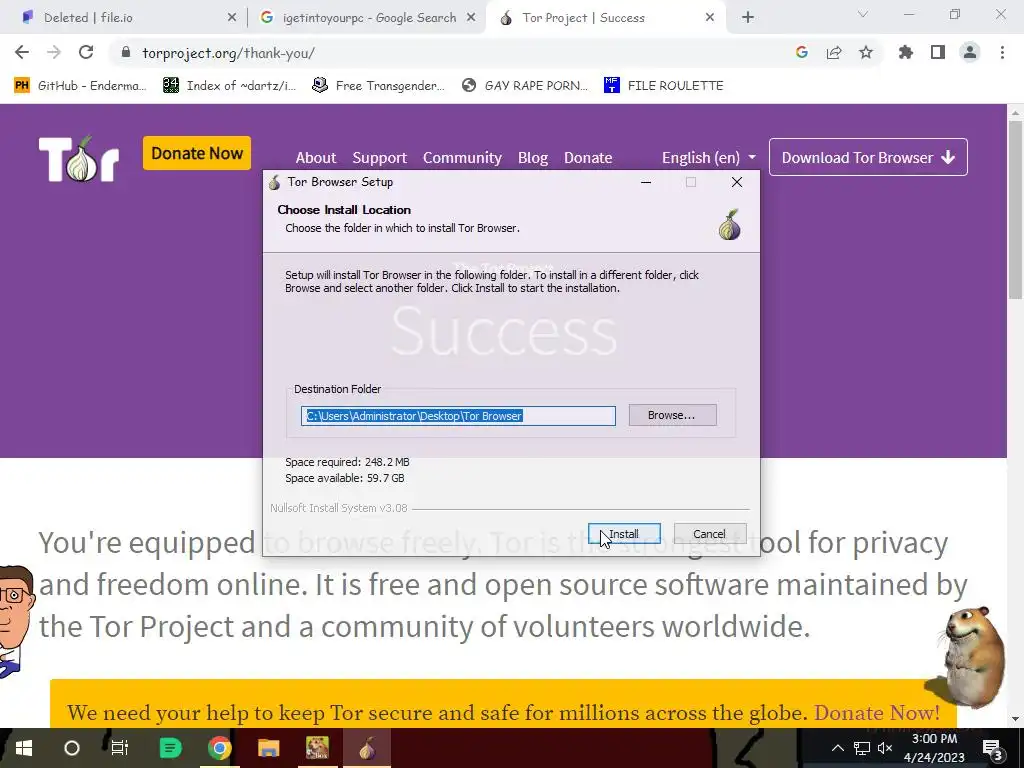Open the Donate nav link
The width and height of the screenshot is (1024, 768).
[588, 158]
